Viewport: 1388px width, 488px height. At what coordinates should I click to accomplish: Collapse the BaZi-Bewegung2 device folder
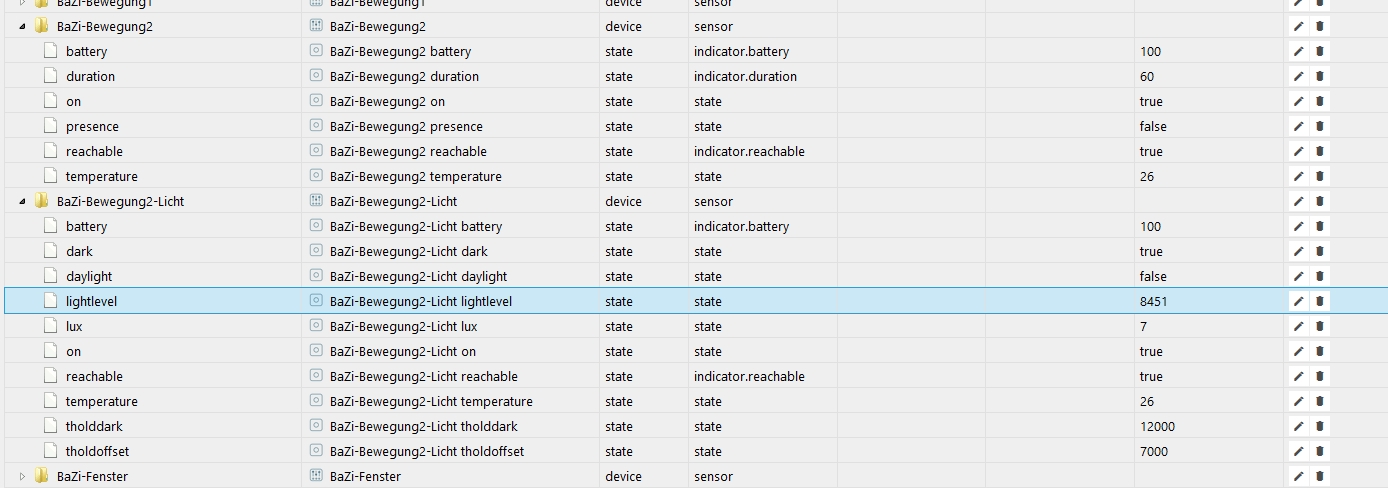(x=23, y=26)
